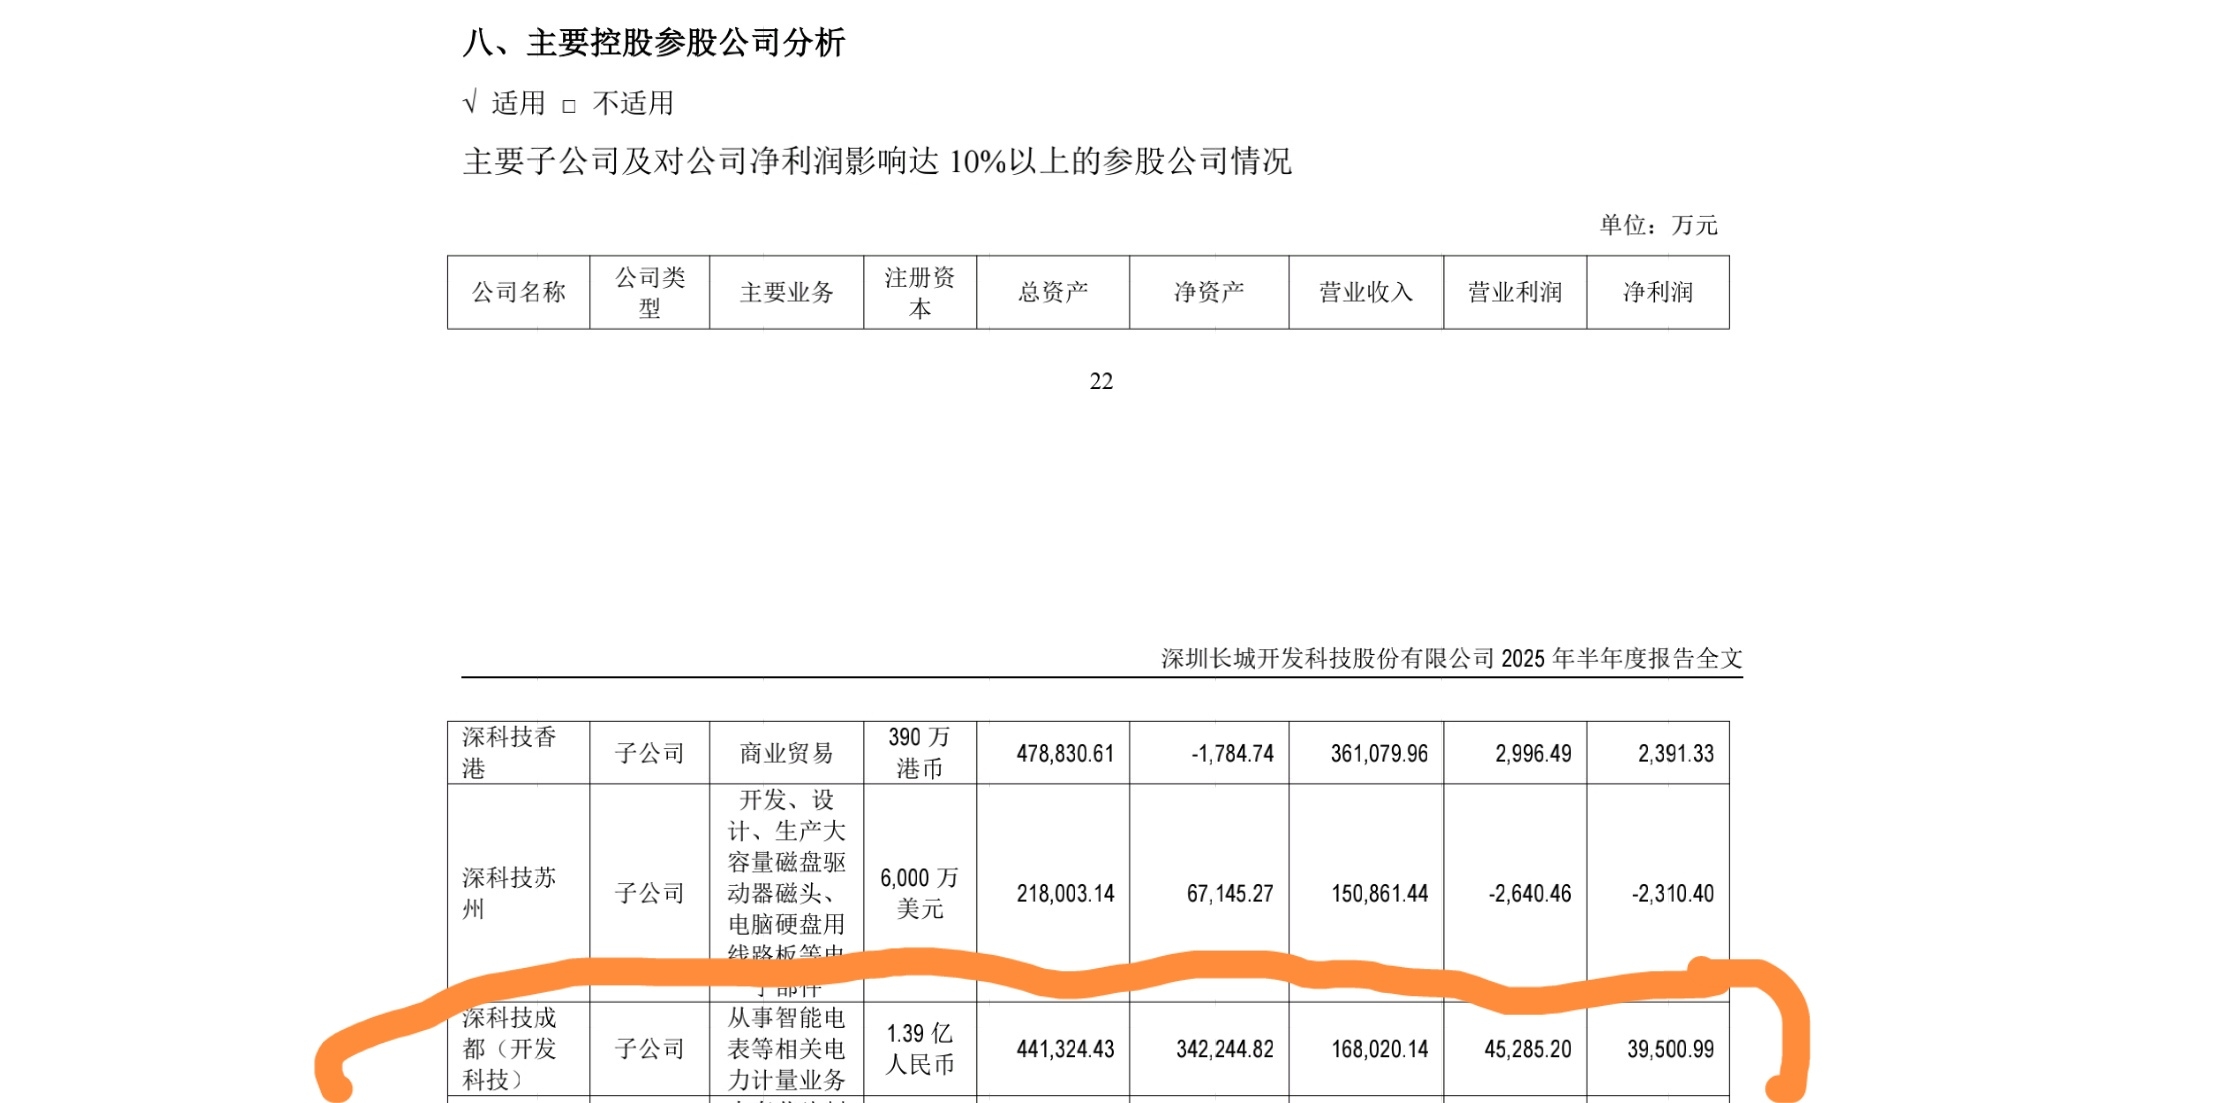Click the heading 八、主要控股参股公司分析
The image size is (2223, 1103).
654,43
